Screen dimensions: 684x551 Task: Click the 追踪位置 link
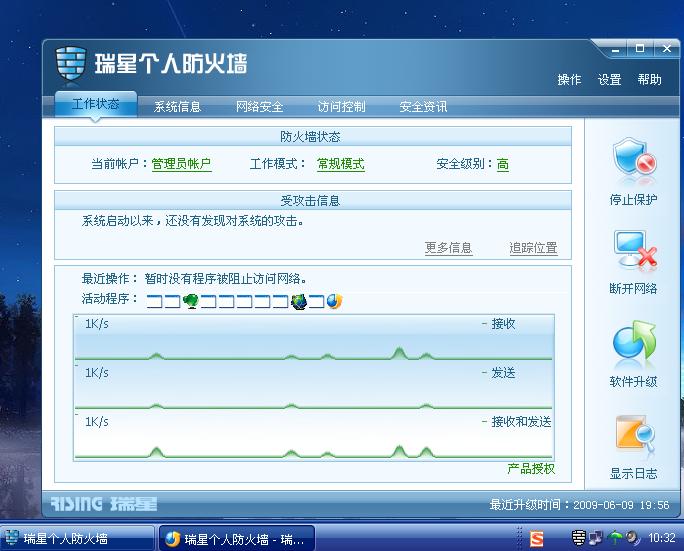[x=534, y=248]
